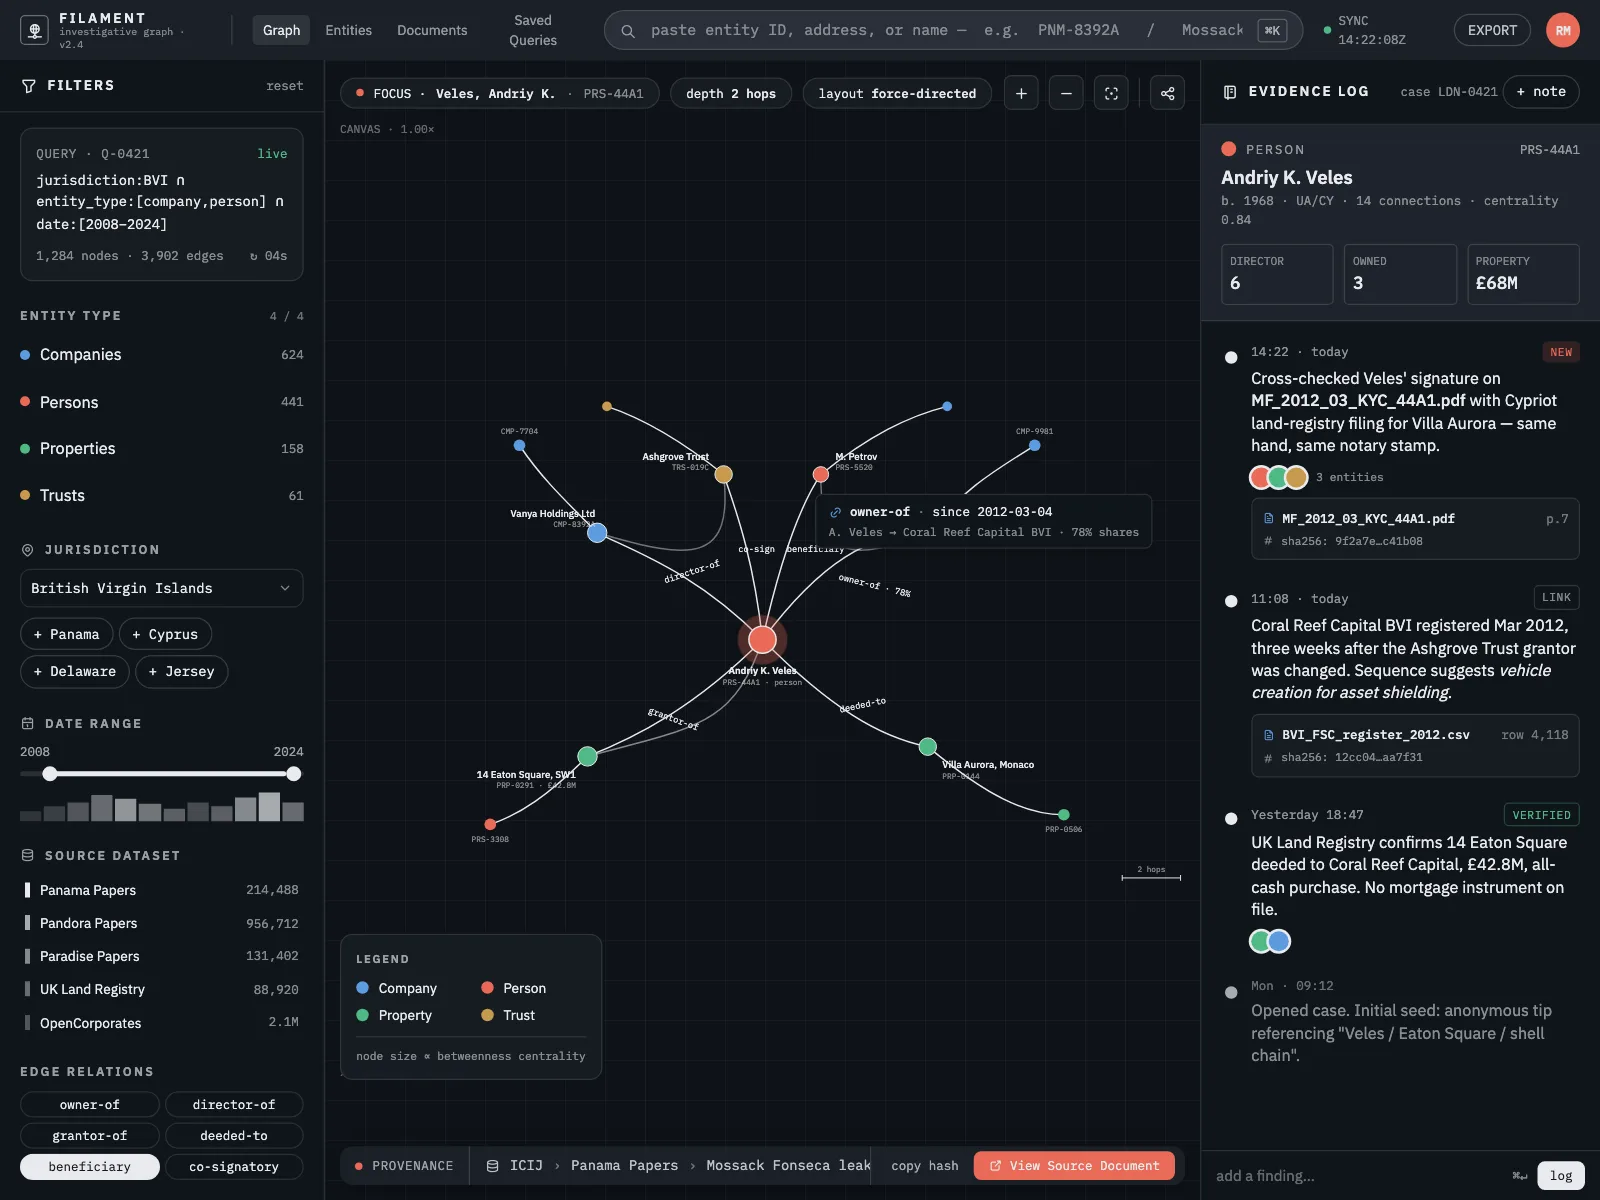Click the Filament logo icon
The width and height of the screenshot is (1600, 1200).
click(35, 30)
